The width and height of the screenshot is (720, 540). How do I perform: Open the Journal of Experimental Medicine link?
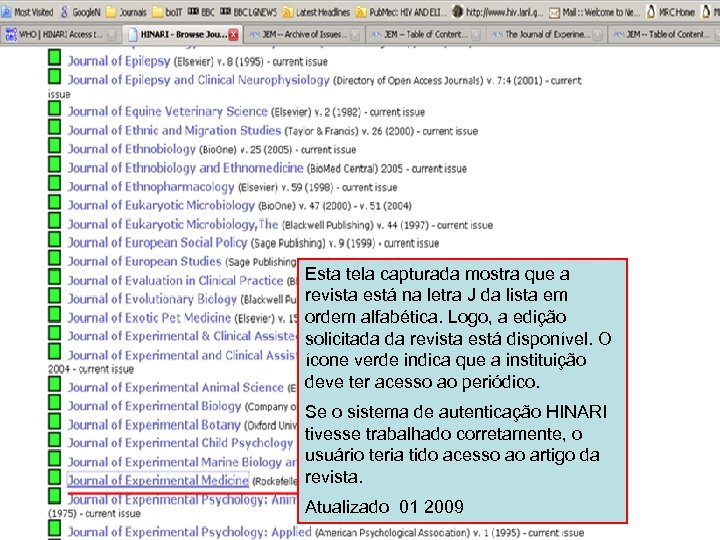[158, 481]
